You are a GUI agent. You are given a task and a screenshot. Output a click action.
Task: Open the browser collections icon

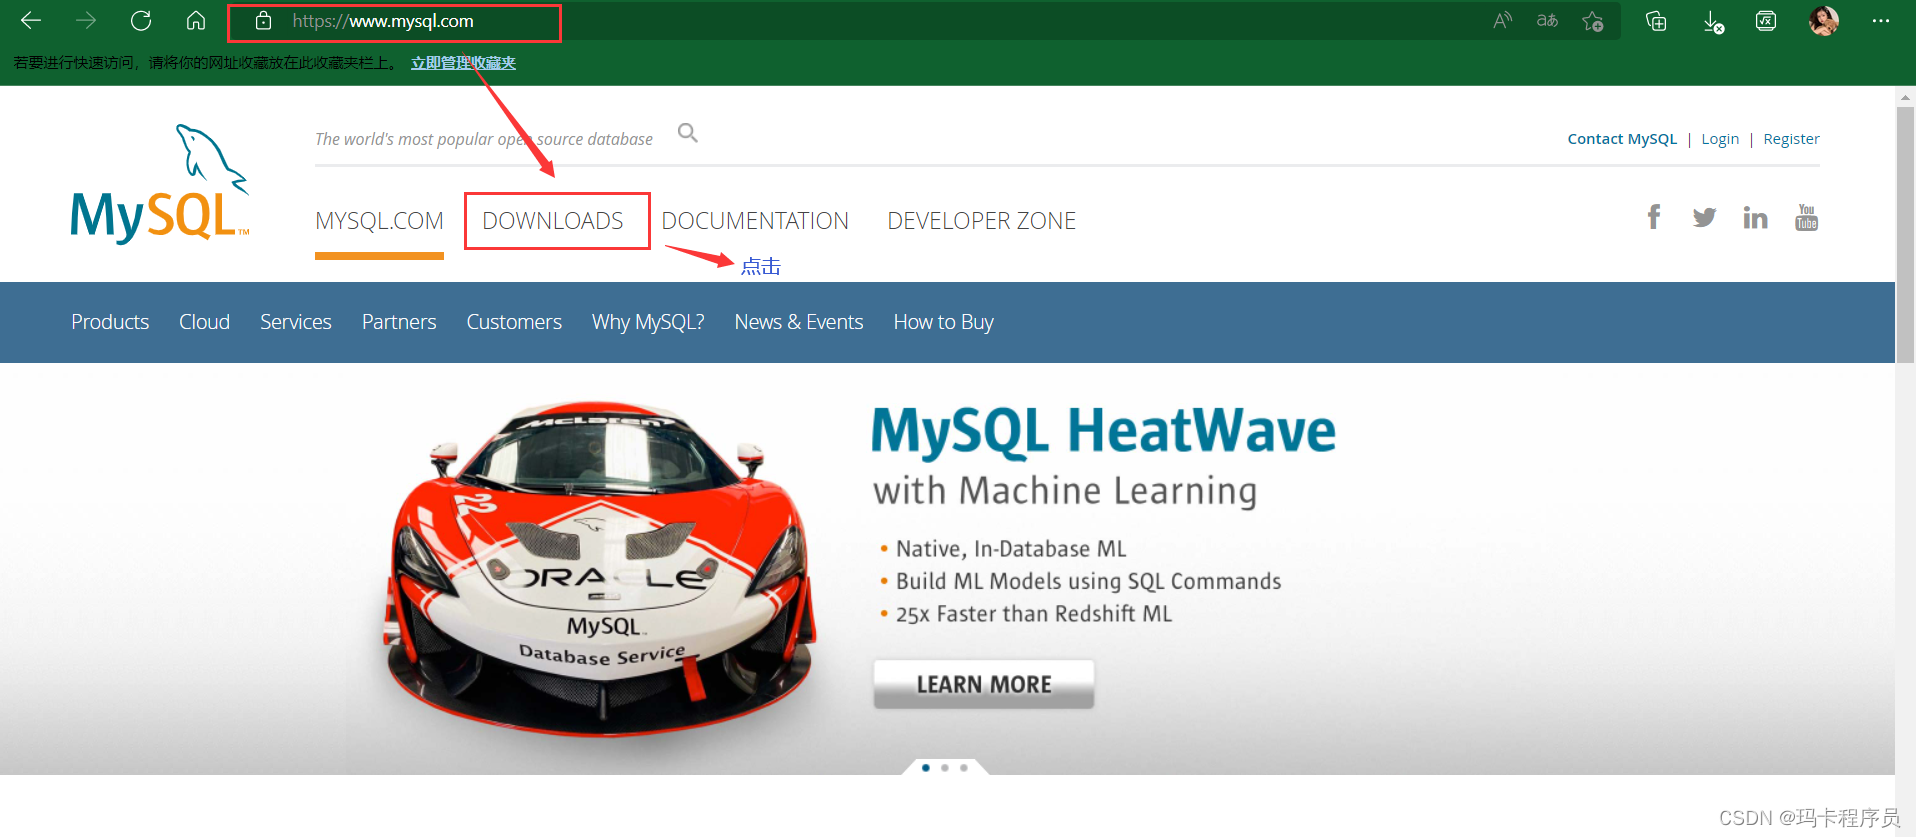(x=1656, y=21)
